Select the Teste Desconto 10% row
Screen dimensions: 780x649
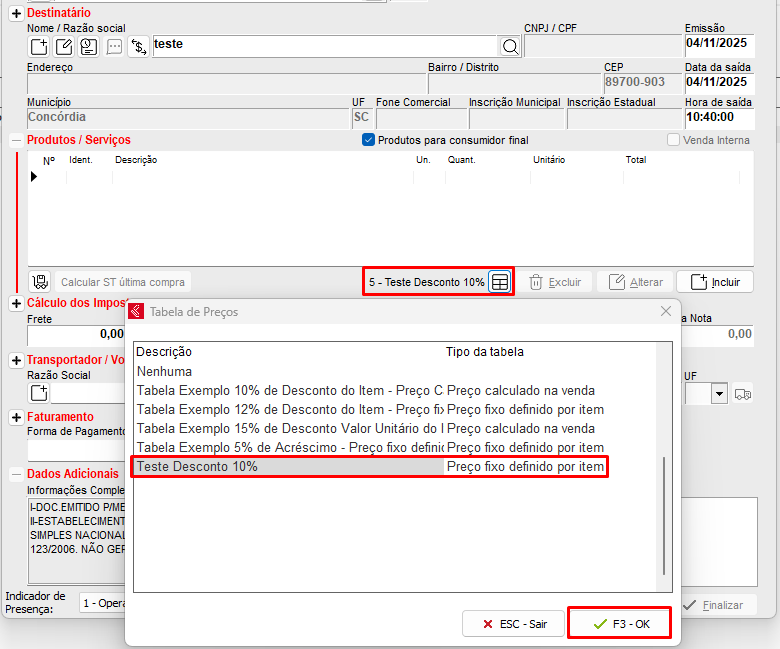[x=369, y=467]
